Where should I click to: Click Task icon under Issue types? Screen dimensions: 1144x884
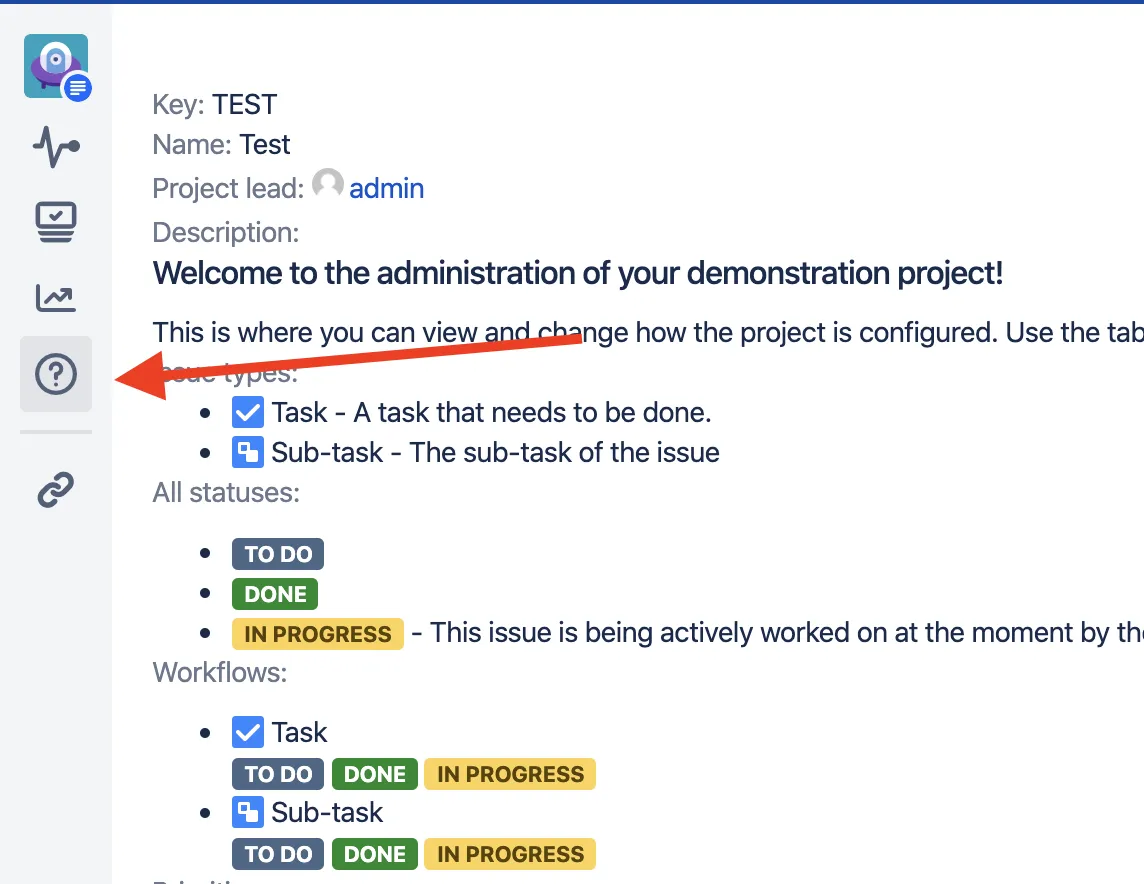tap(248, 412)
